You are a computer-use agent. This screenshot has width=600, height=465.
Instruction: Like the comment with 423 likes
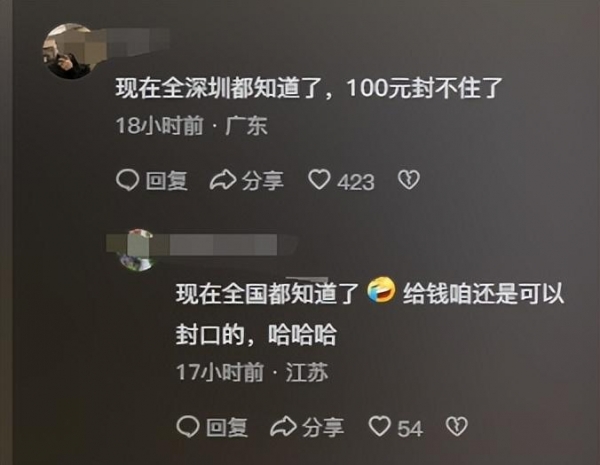320,179
